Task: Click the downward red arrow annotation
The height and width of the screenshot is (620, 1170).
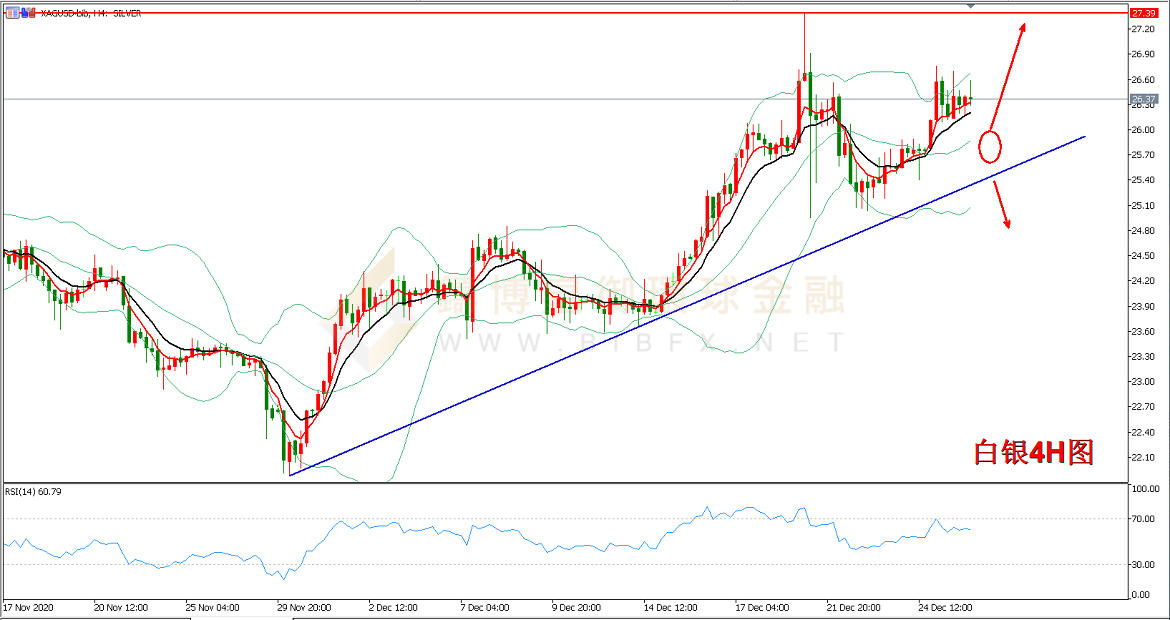Action: [x=1001, y=204]
